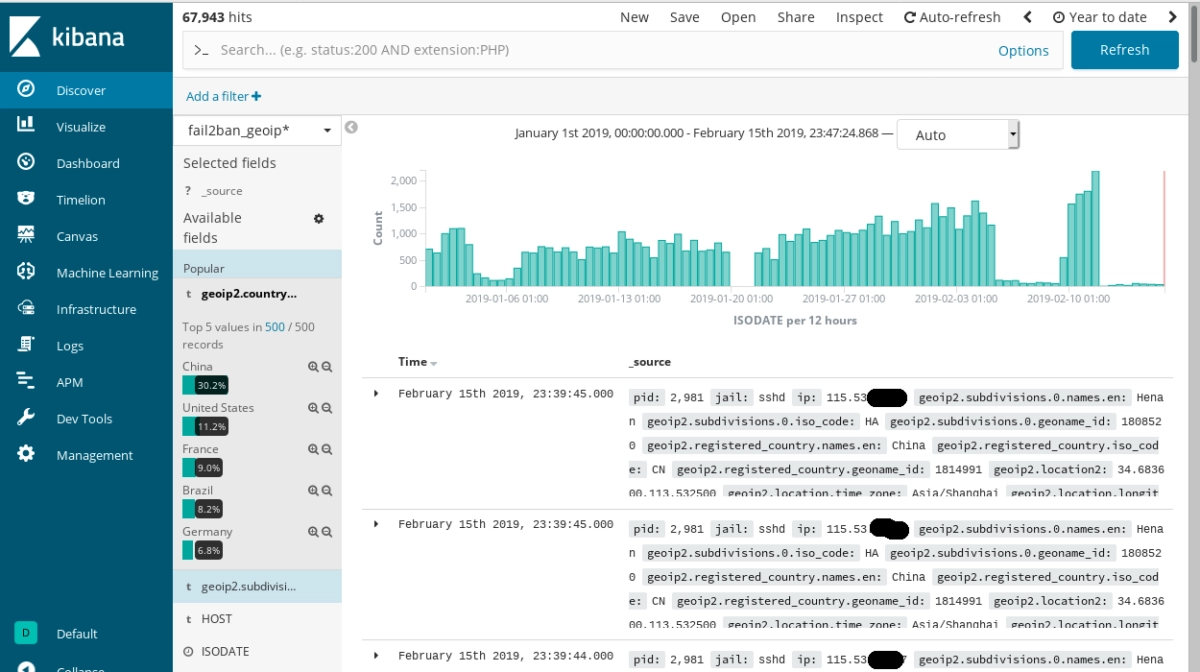The image size is (1200, 672).
Task: Open the Visualize chart icon
Action: point(26,125)
